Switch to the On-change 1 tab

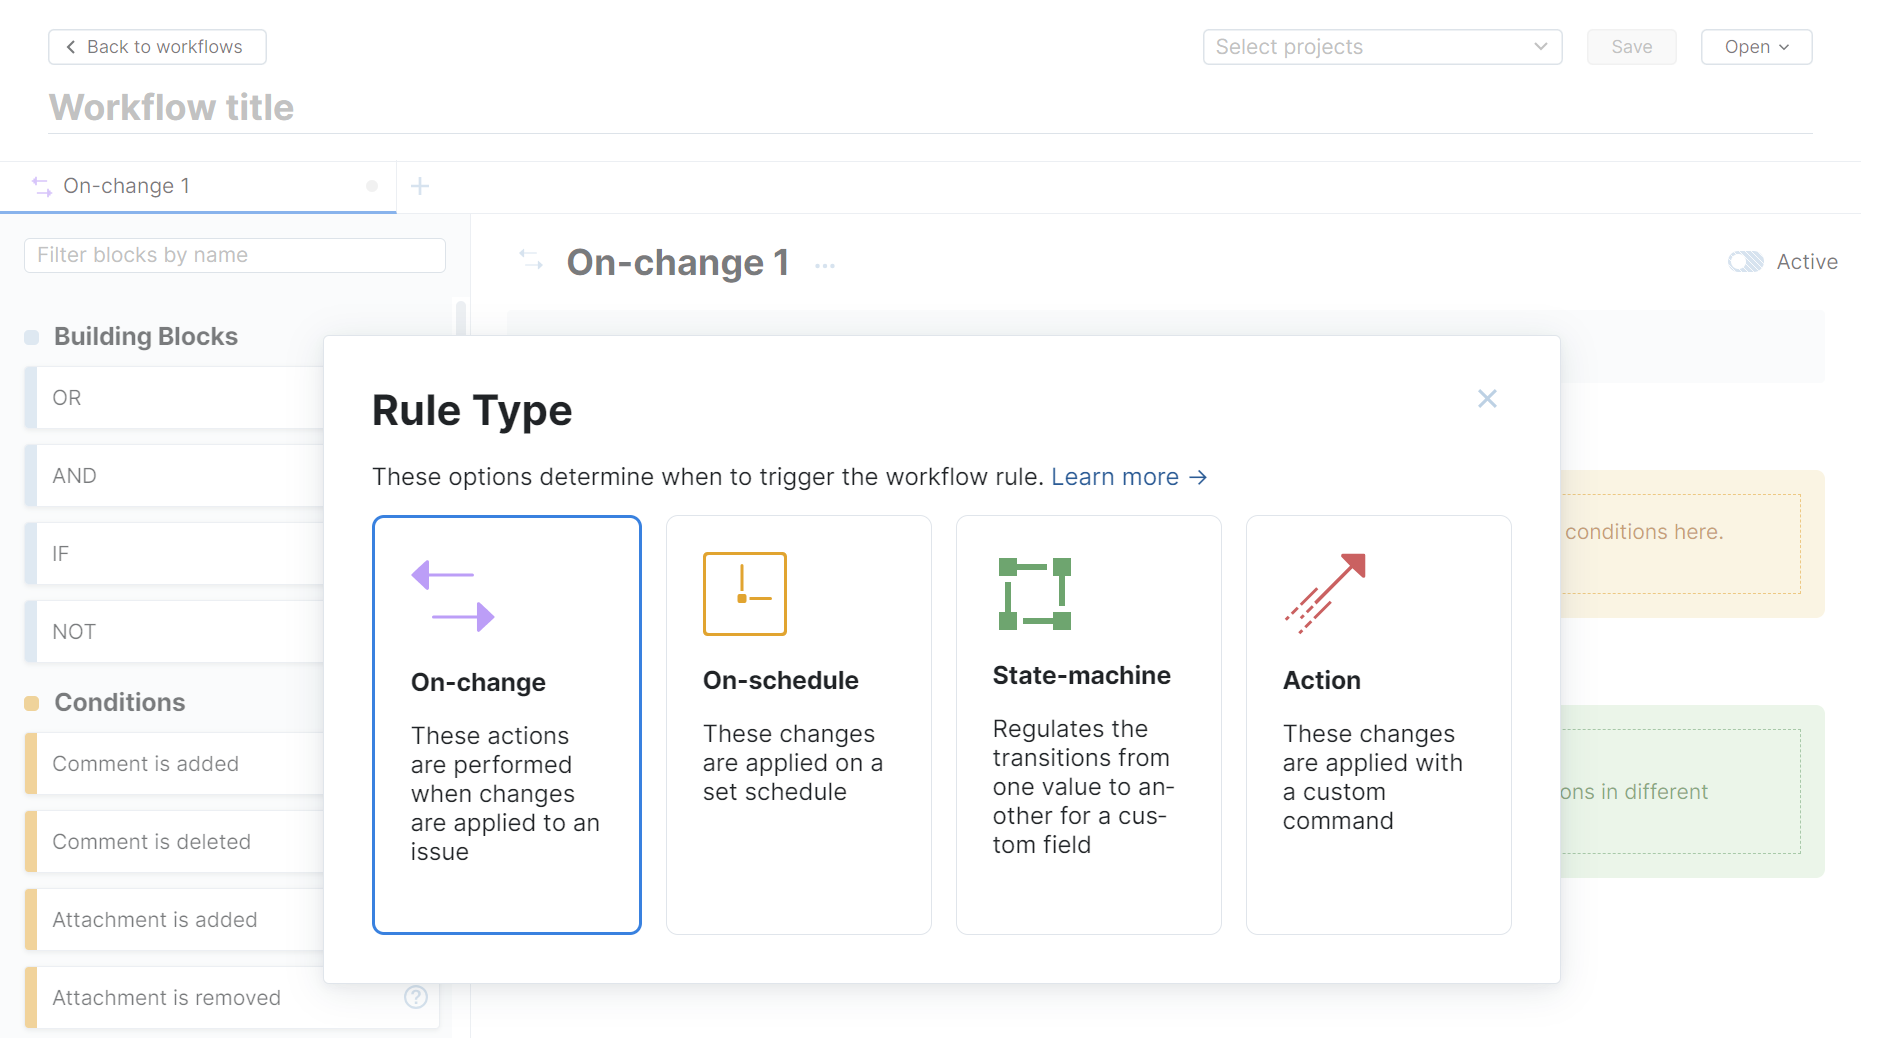click(x=126, y=186)
